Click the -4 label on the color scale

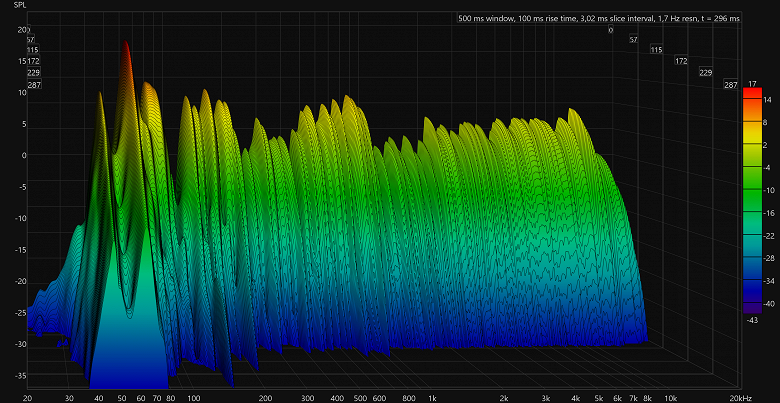tap(768, 168)
